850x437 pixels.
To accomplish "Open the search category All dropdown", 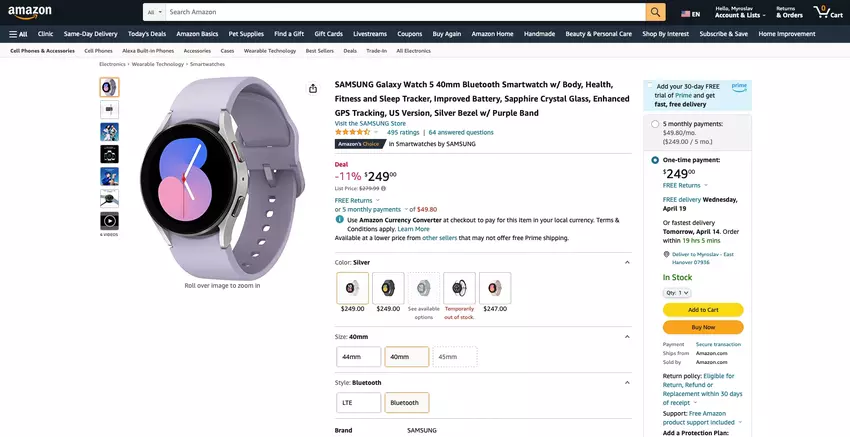I will point(153,12).
